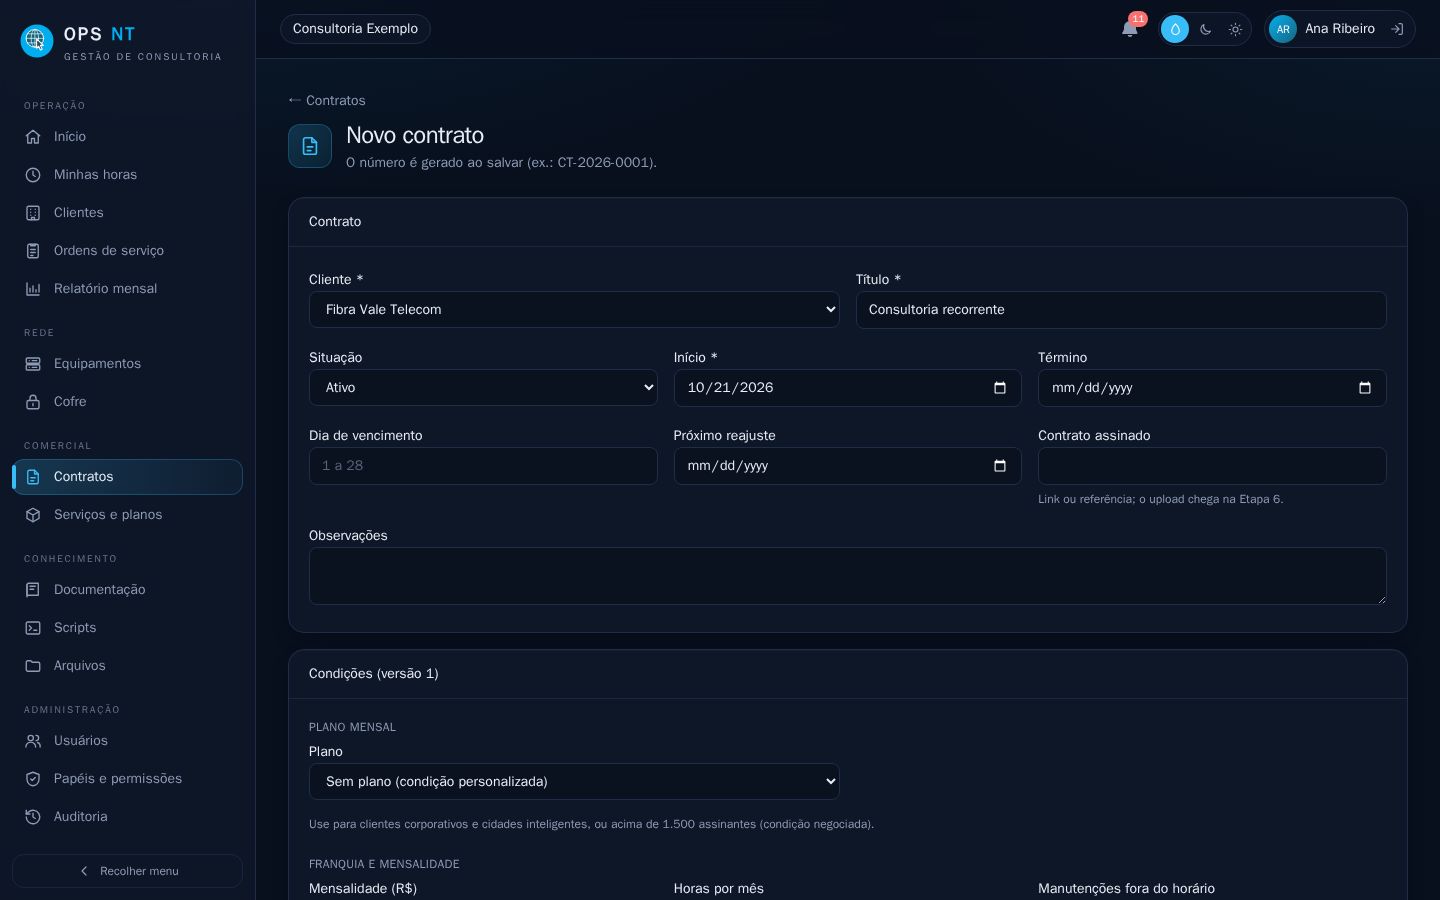Viewport: 1440px width, 900px height.
Task: Open the Cliente dropdown
Action: [x=574, y=310]
